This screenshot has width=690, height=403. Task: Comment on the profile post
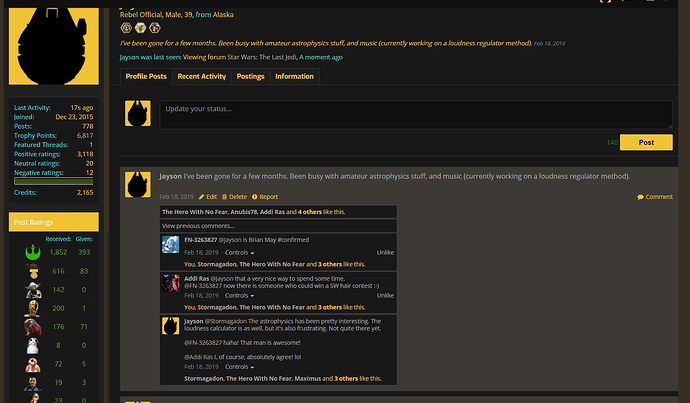point(655,197)
